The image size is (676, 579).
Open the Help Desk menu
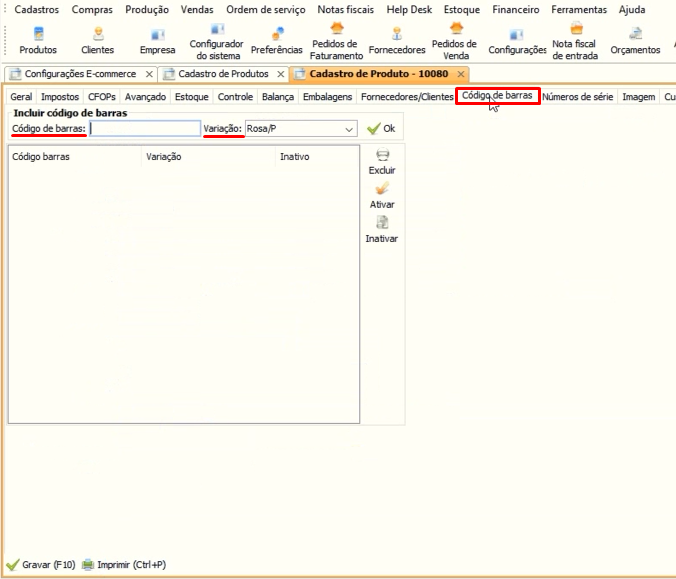coord(409,9)
